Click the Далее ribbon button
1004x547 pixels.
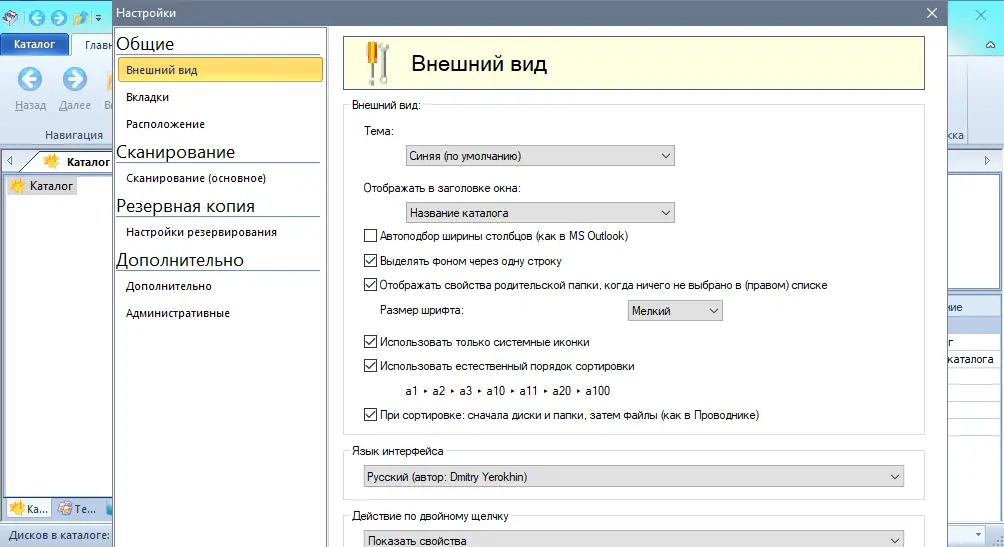pyautogui.click(x=74, y=88)
